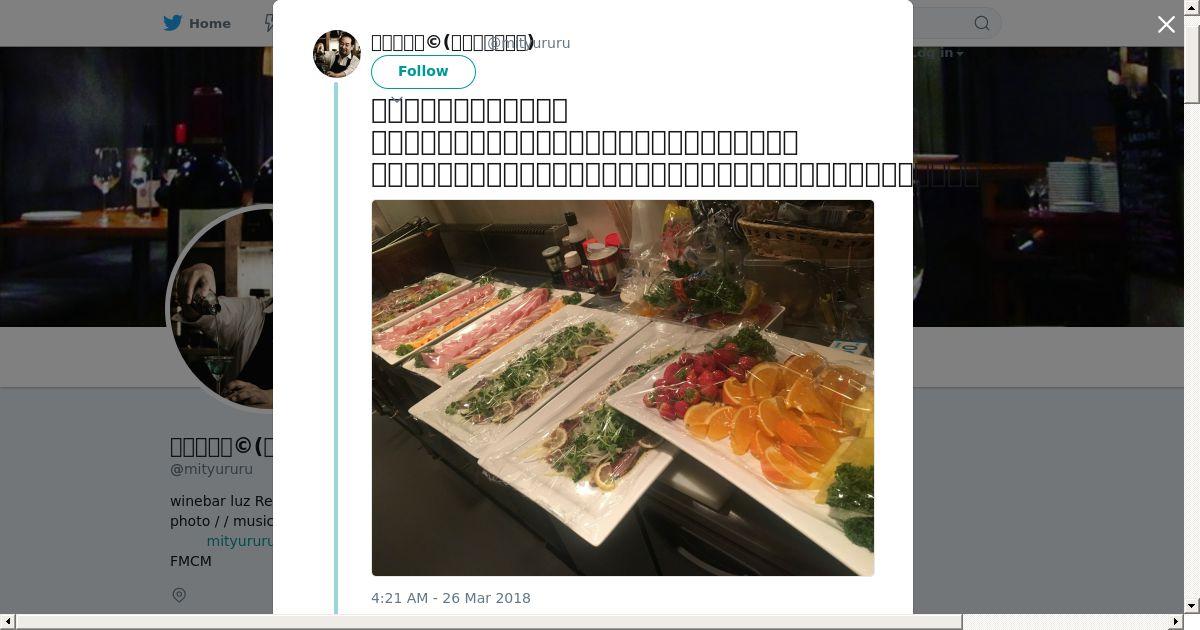Click the Moments lightning icon
The width and height of the screenshot is (1200, 630).
(268, 23)
